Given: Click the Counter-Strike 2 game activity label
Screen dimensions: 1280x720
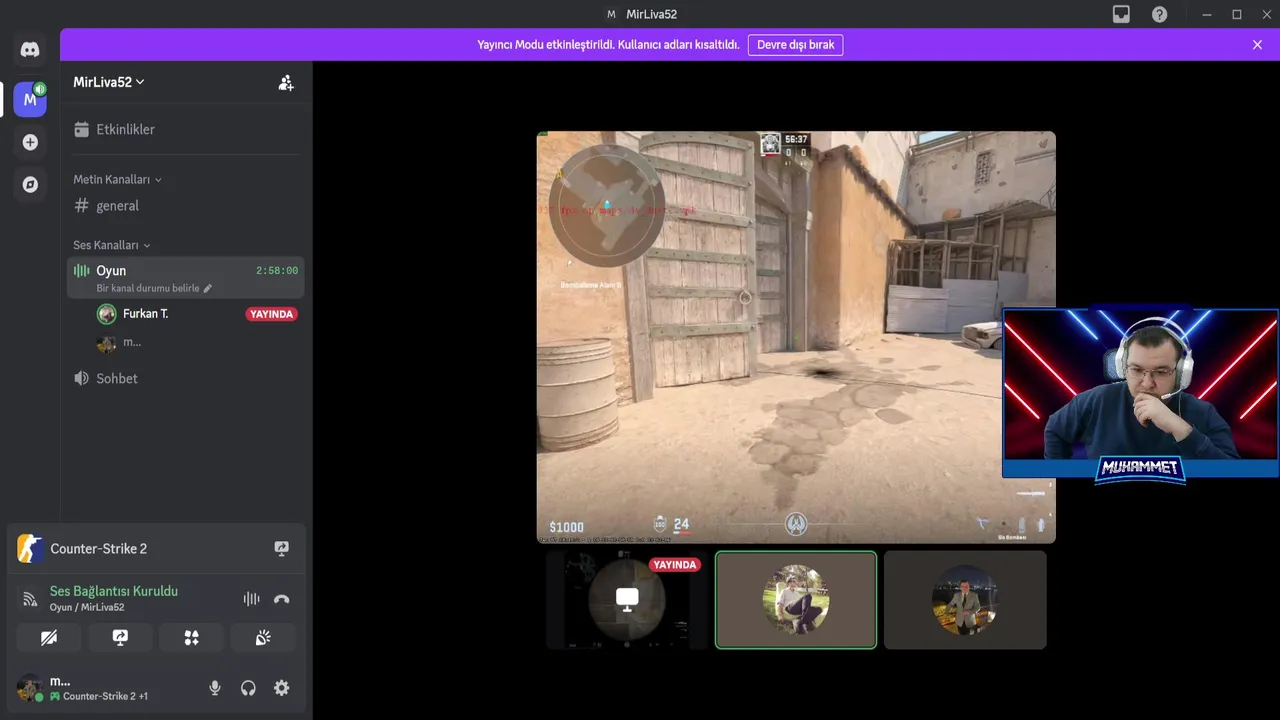Looking at the screenshot, I should (x=98, y=549).
